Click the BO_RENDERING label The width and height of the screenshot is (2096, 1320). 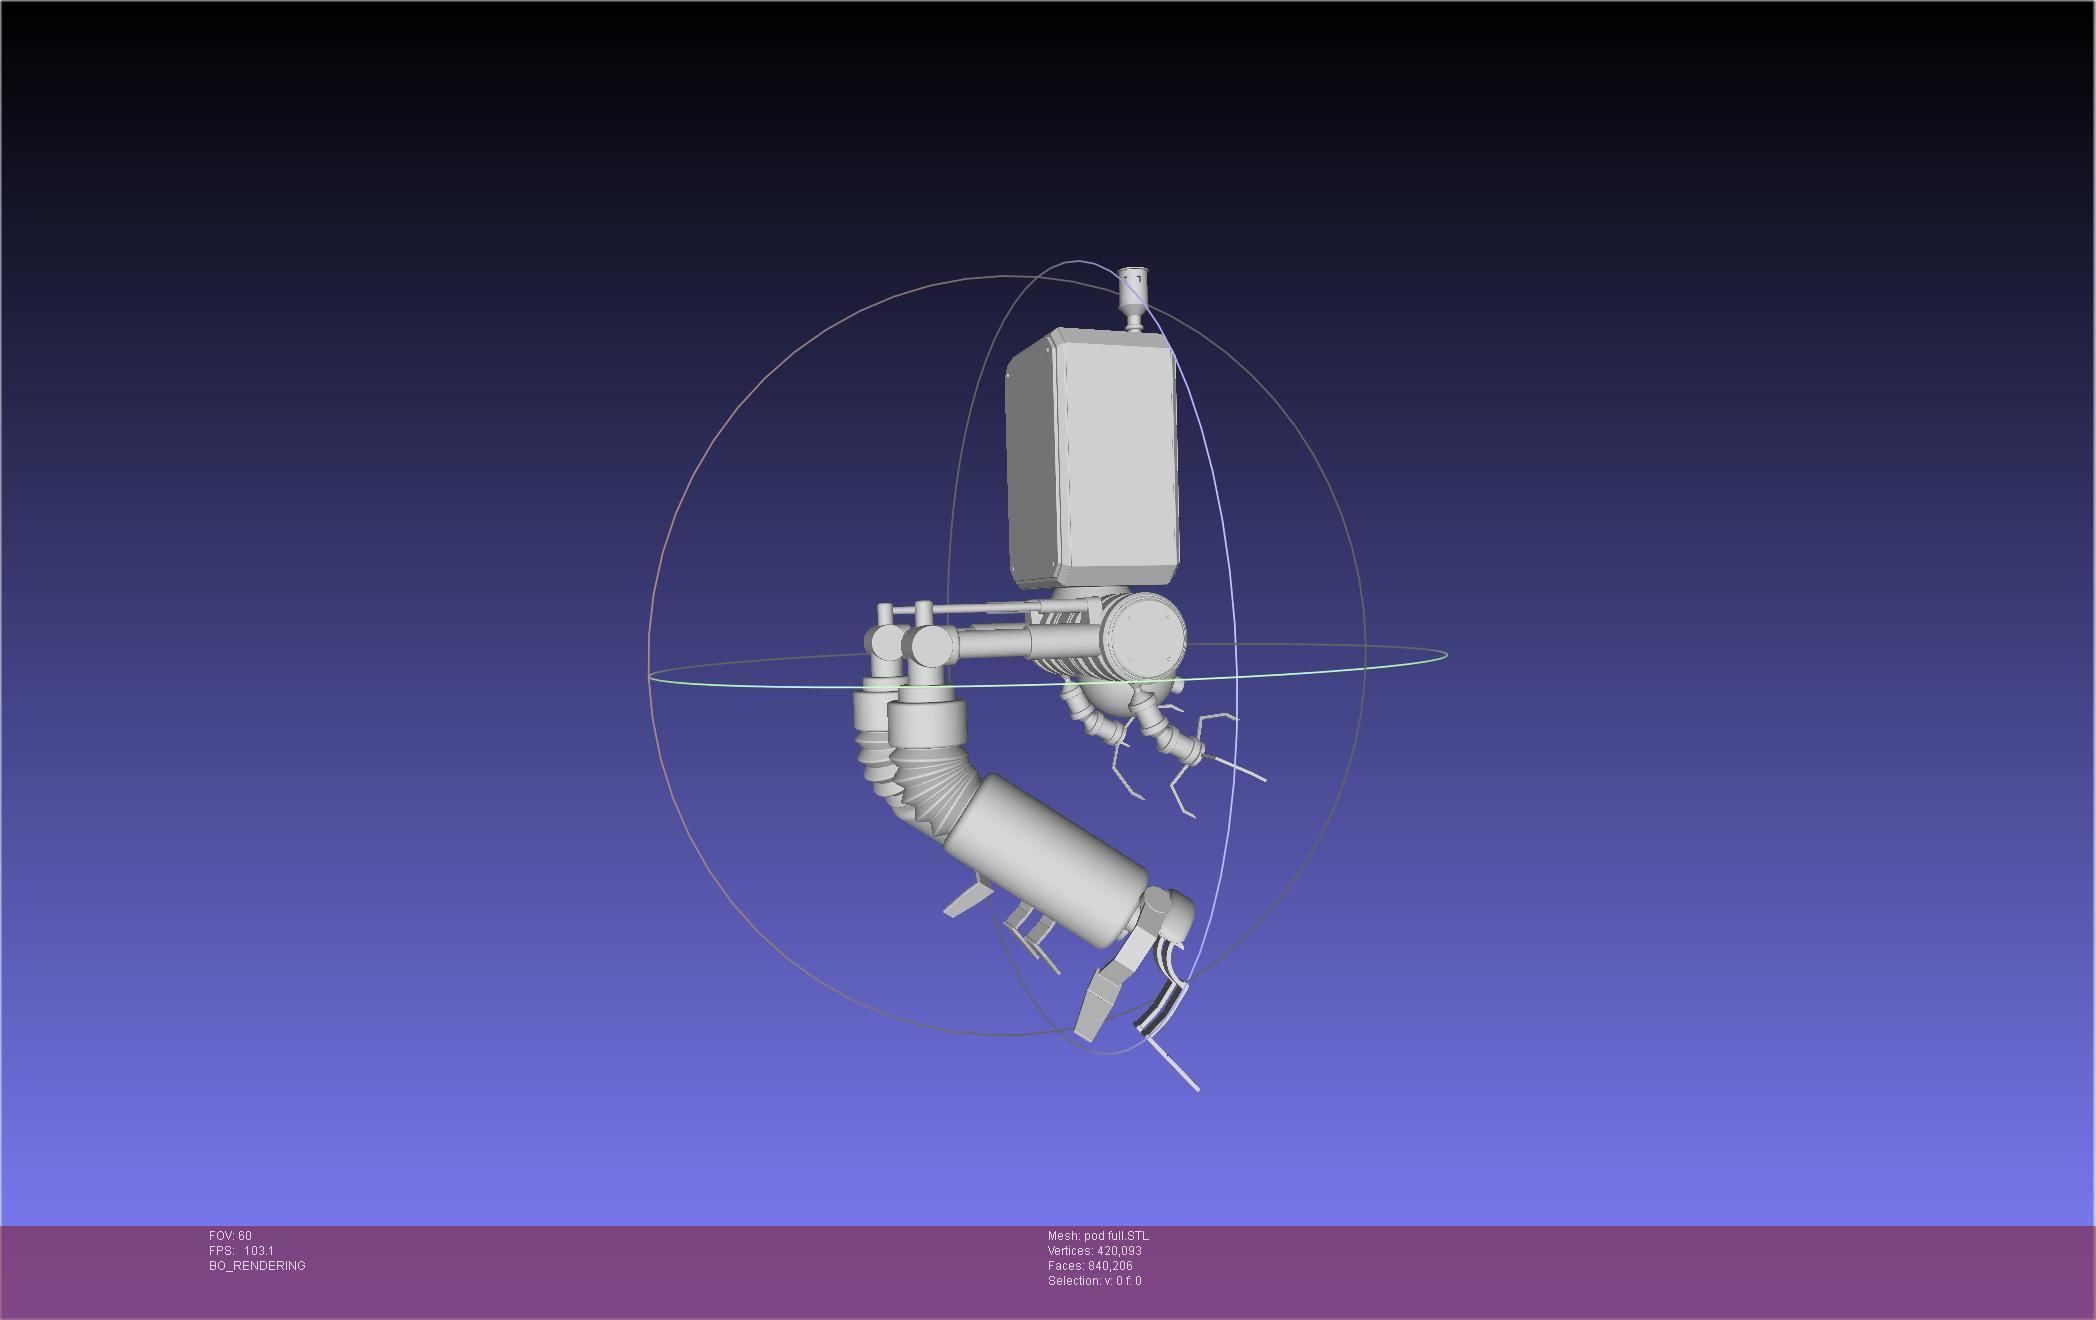(257, 1266)
